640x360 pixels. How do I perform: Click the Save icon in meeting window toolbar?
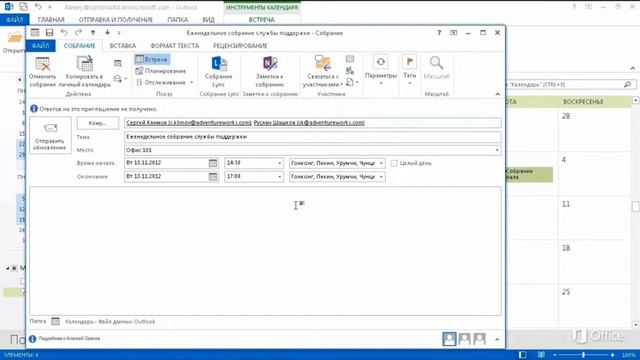49,33
